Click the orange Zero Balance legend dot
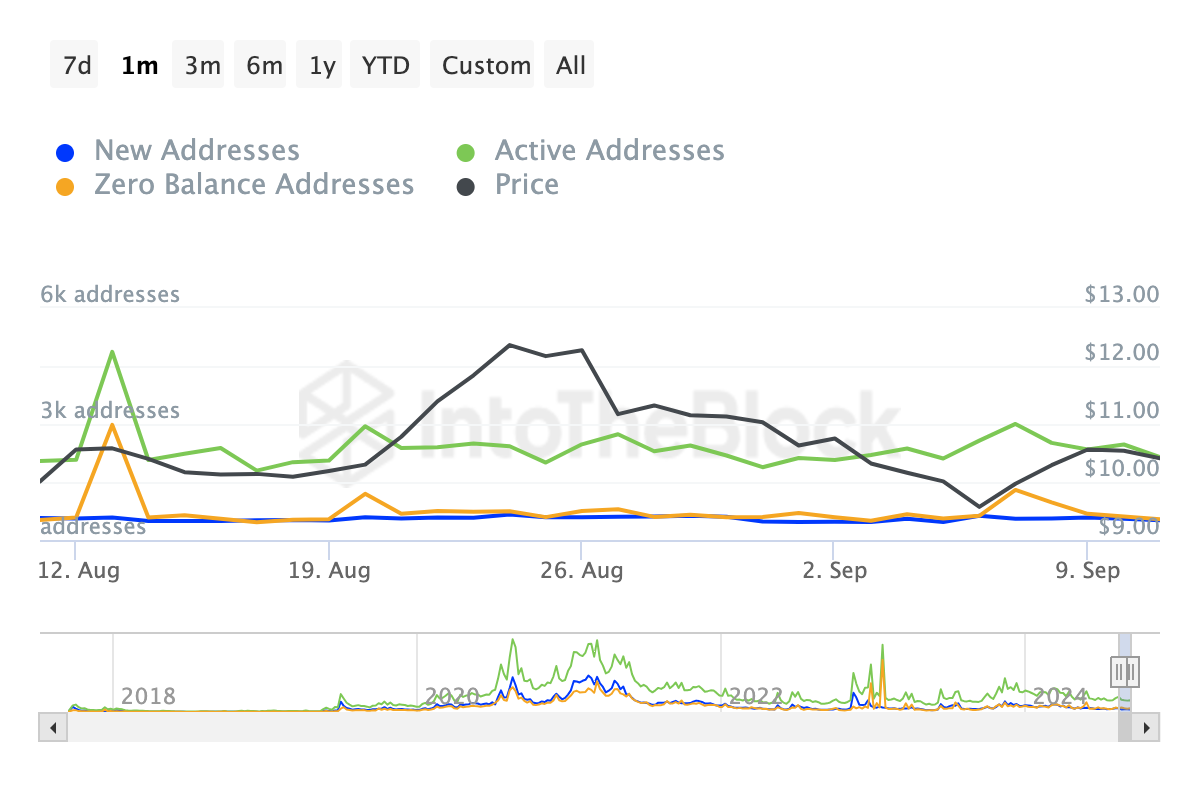The height and width of the screenshot is (800, 1200). (65, 187)
